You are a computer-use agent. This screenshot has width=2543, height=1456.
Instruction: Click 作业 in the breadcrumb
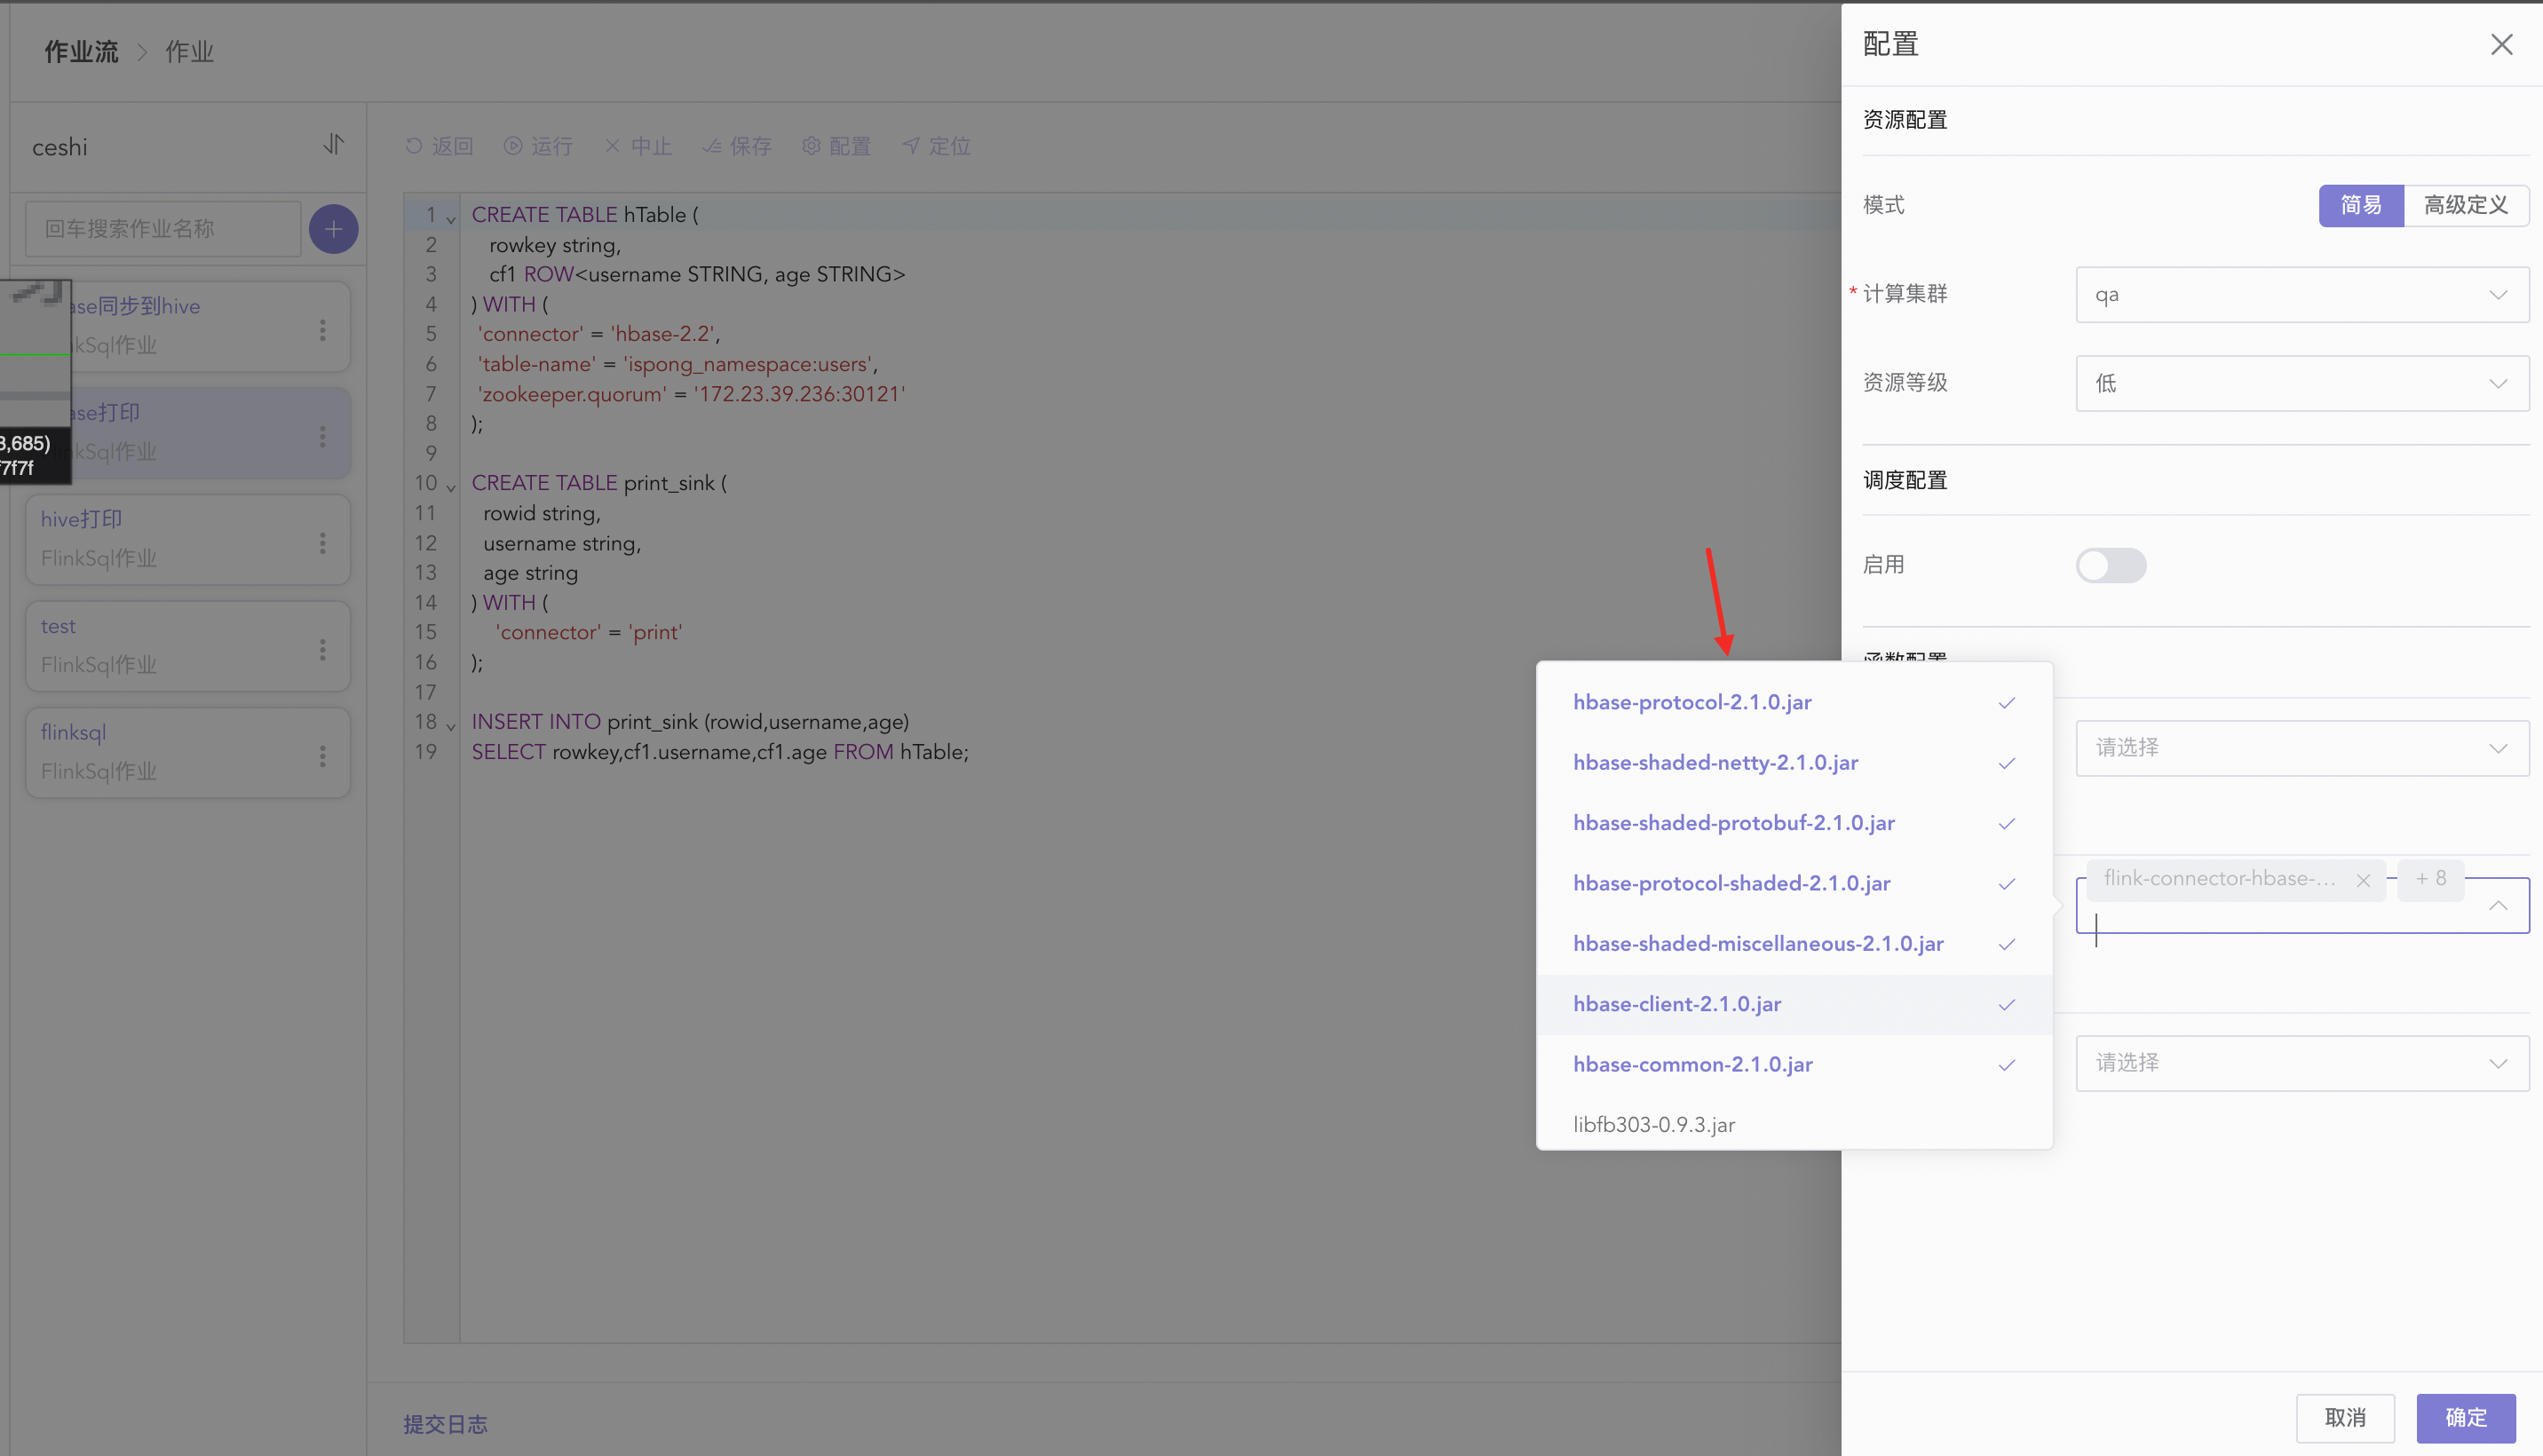click(189, 52)
